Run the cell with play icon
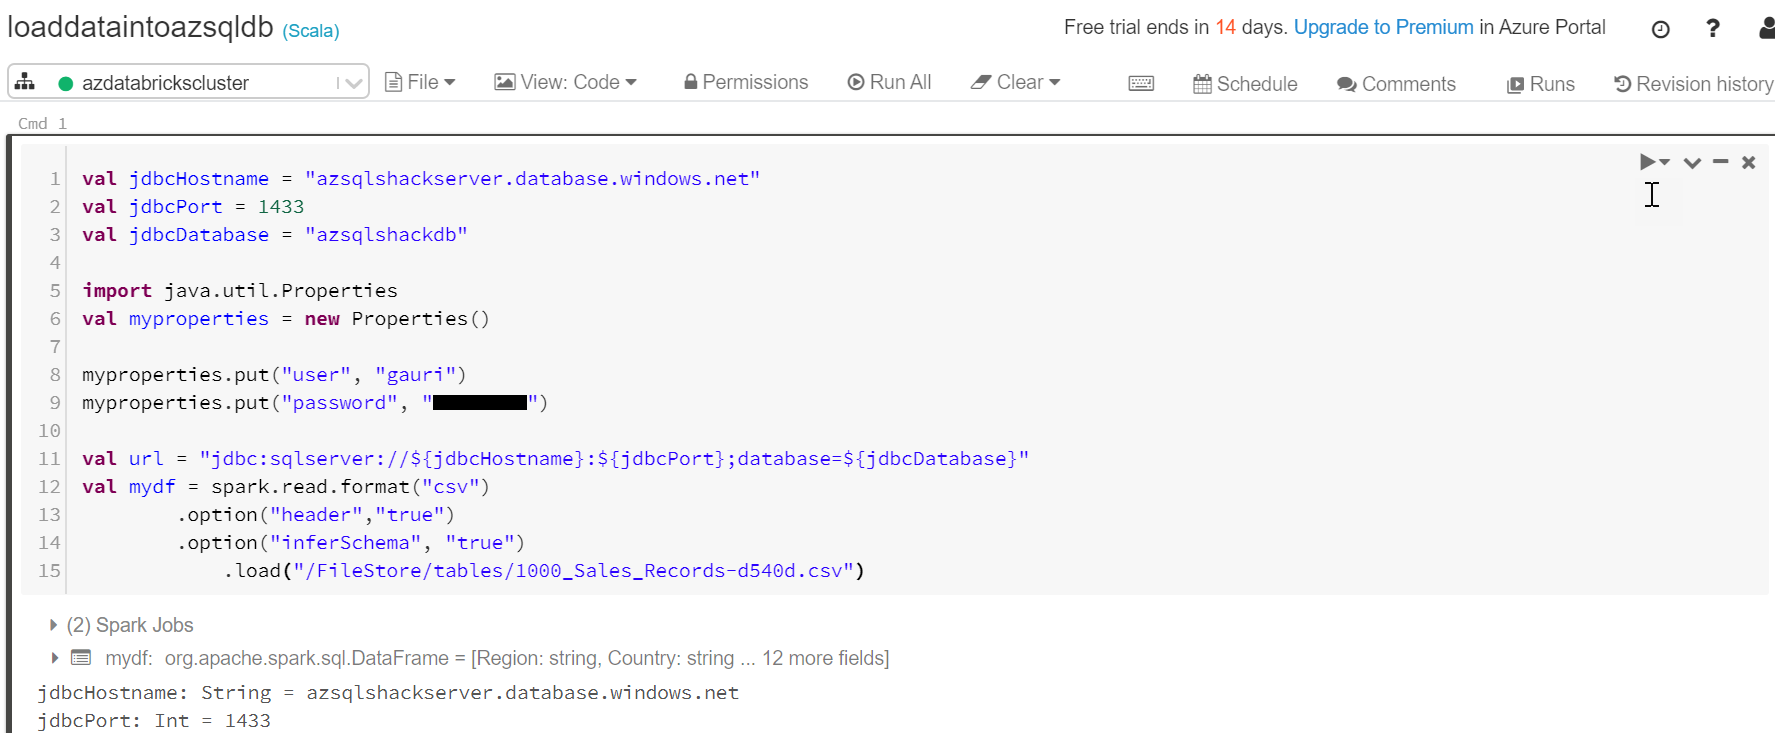Screen dimensions: 1775x733 pos(1647,162)
